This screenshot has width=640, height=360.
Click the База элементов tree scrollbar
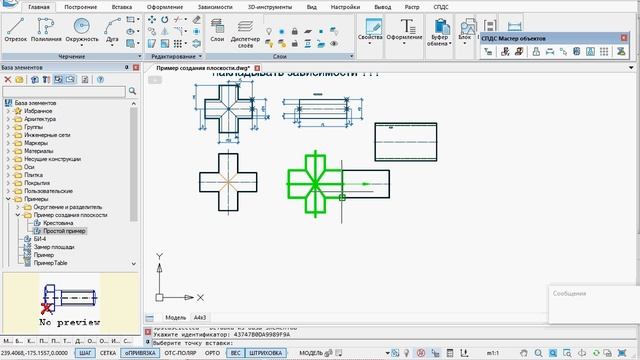tap(133, 163)
